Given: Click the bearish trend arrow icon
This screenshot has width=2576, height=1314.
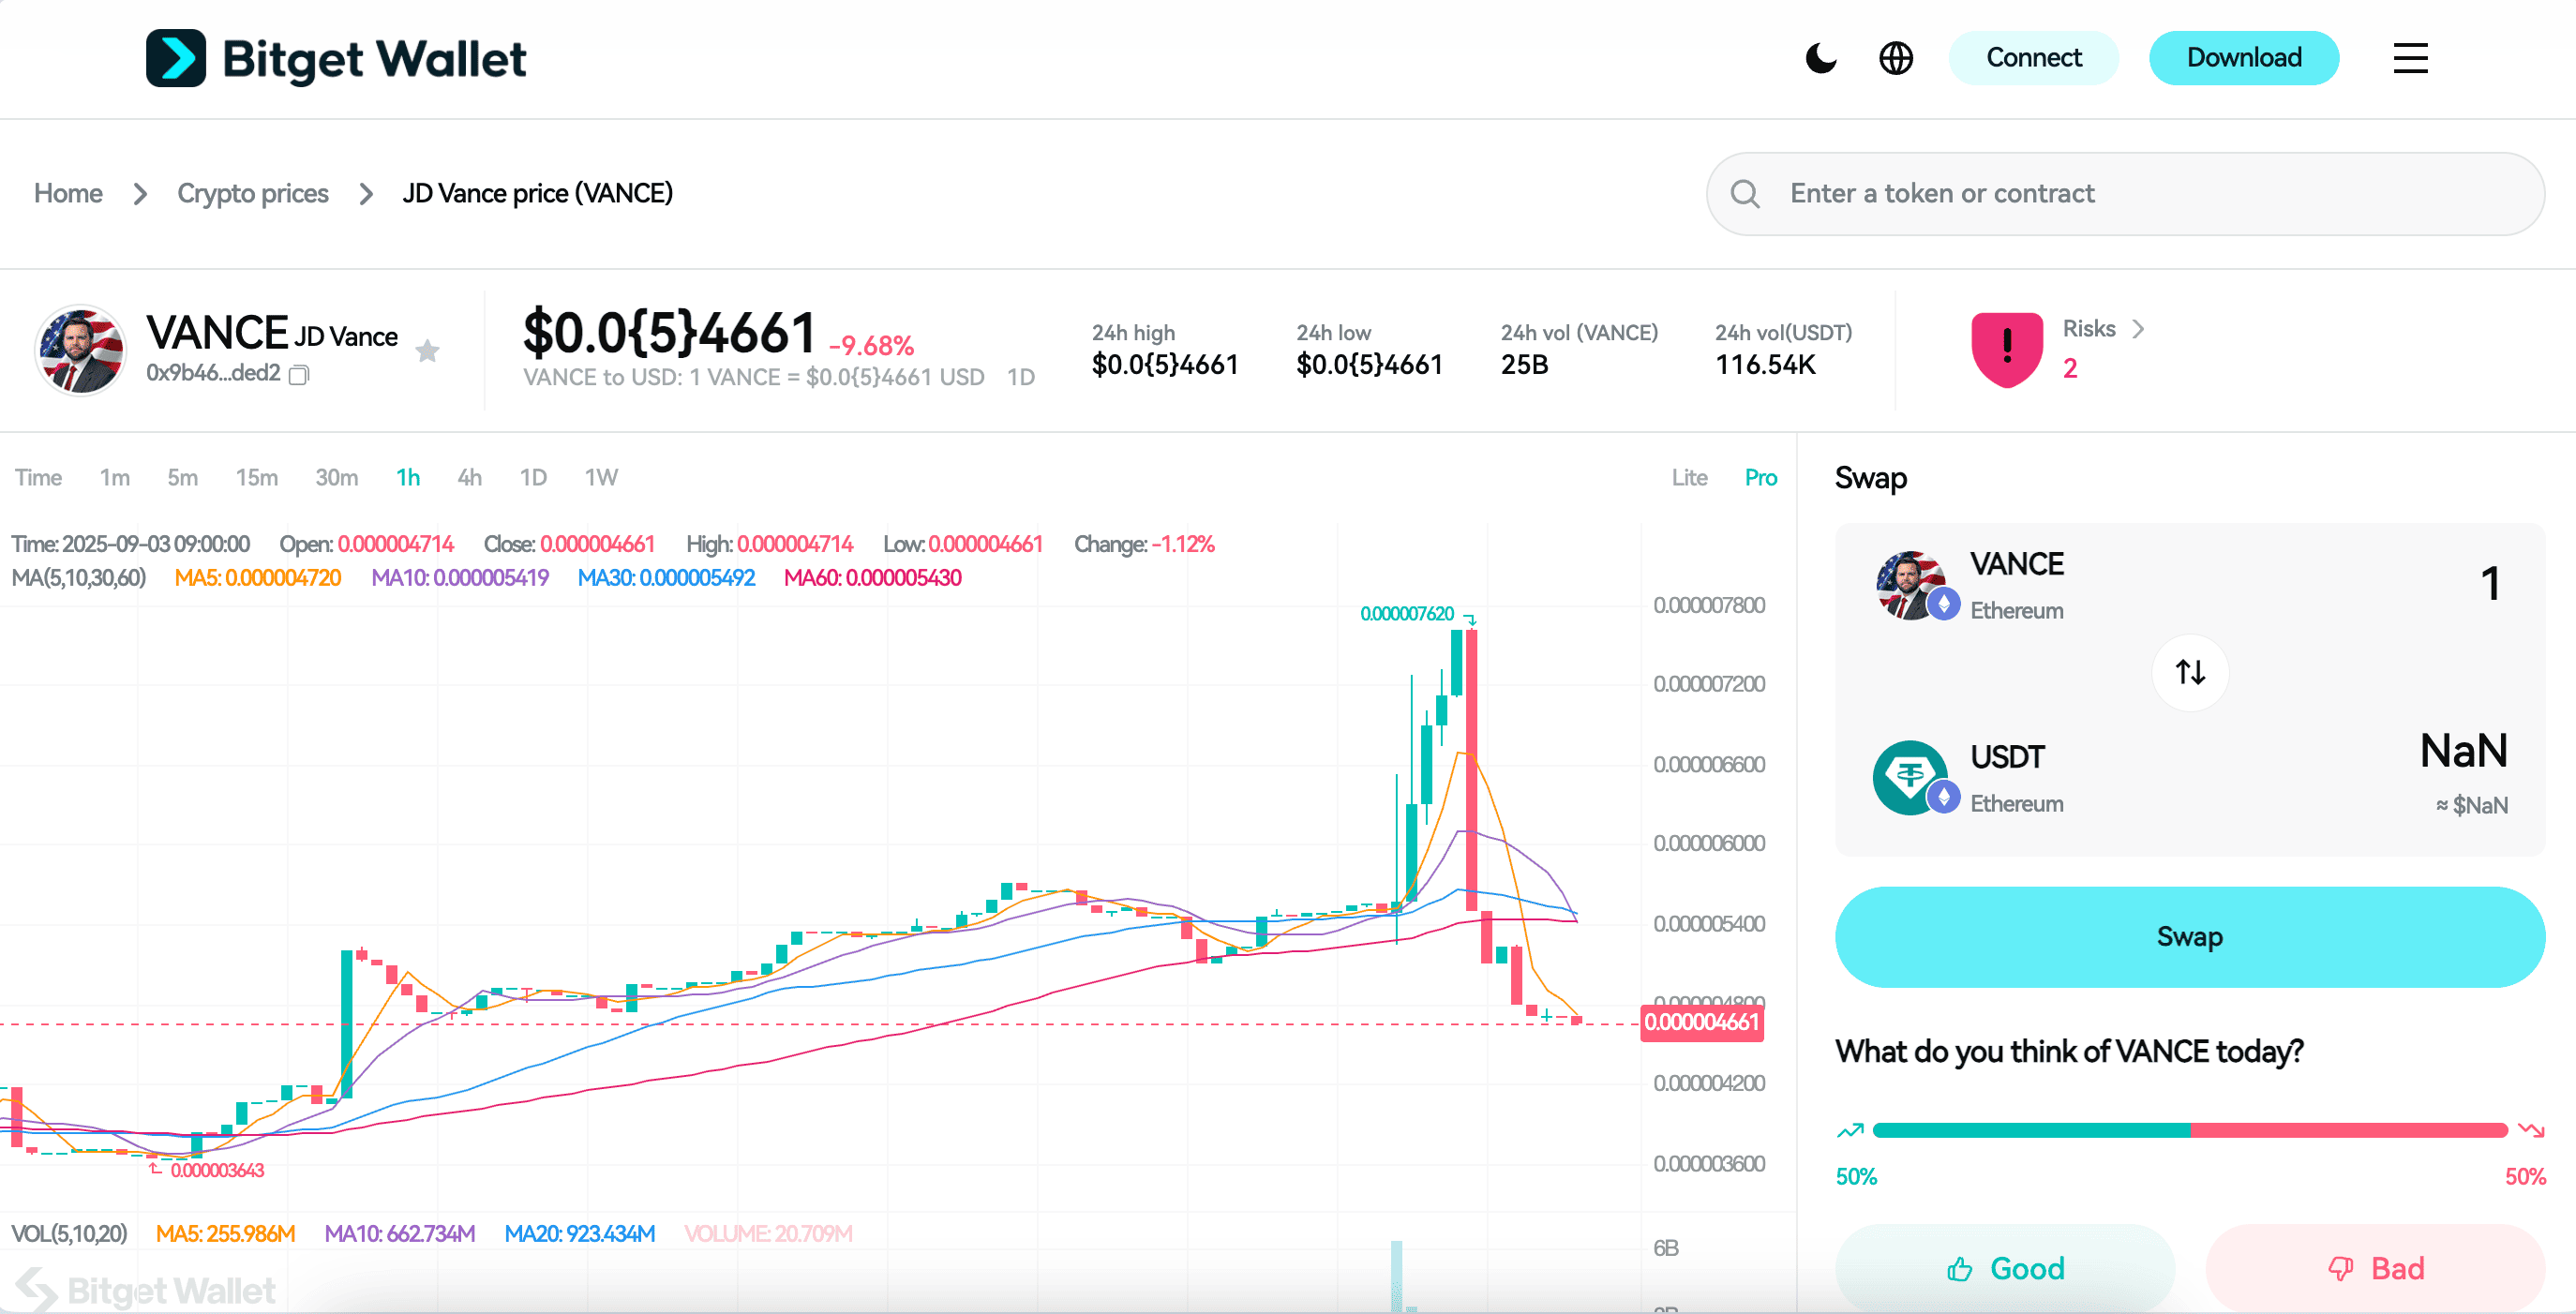Looking at the screenshot, I should pos(2531,1130).
